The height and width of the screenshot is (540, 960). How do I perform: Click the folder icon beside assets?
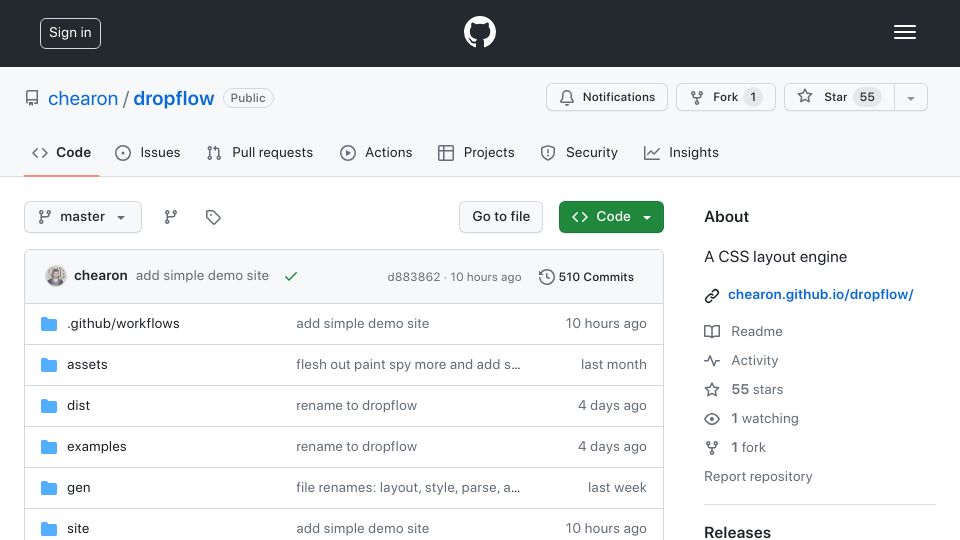click(x=49, y=365)
